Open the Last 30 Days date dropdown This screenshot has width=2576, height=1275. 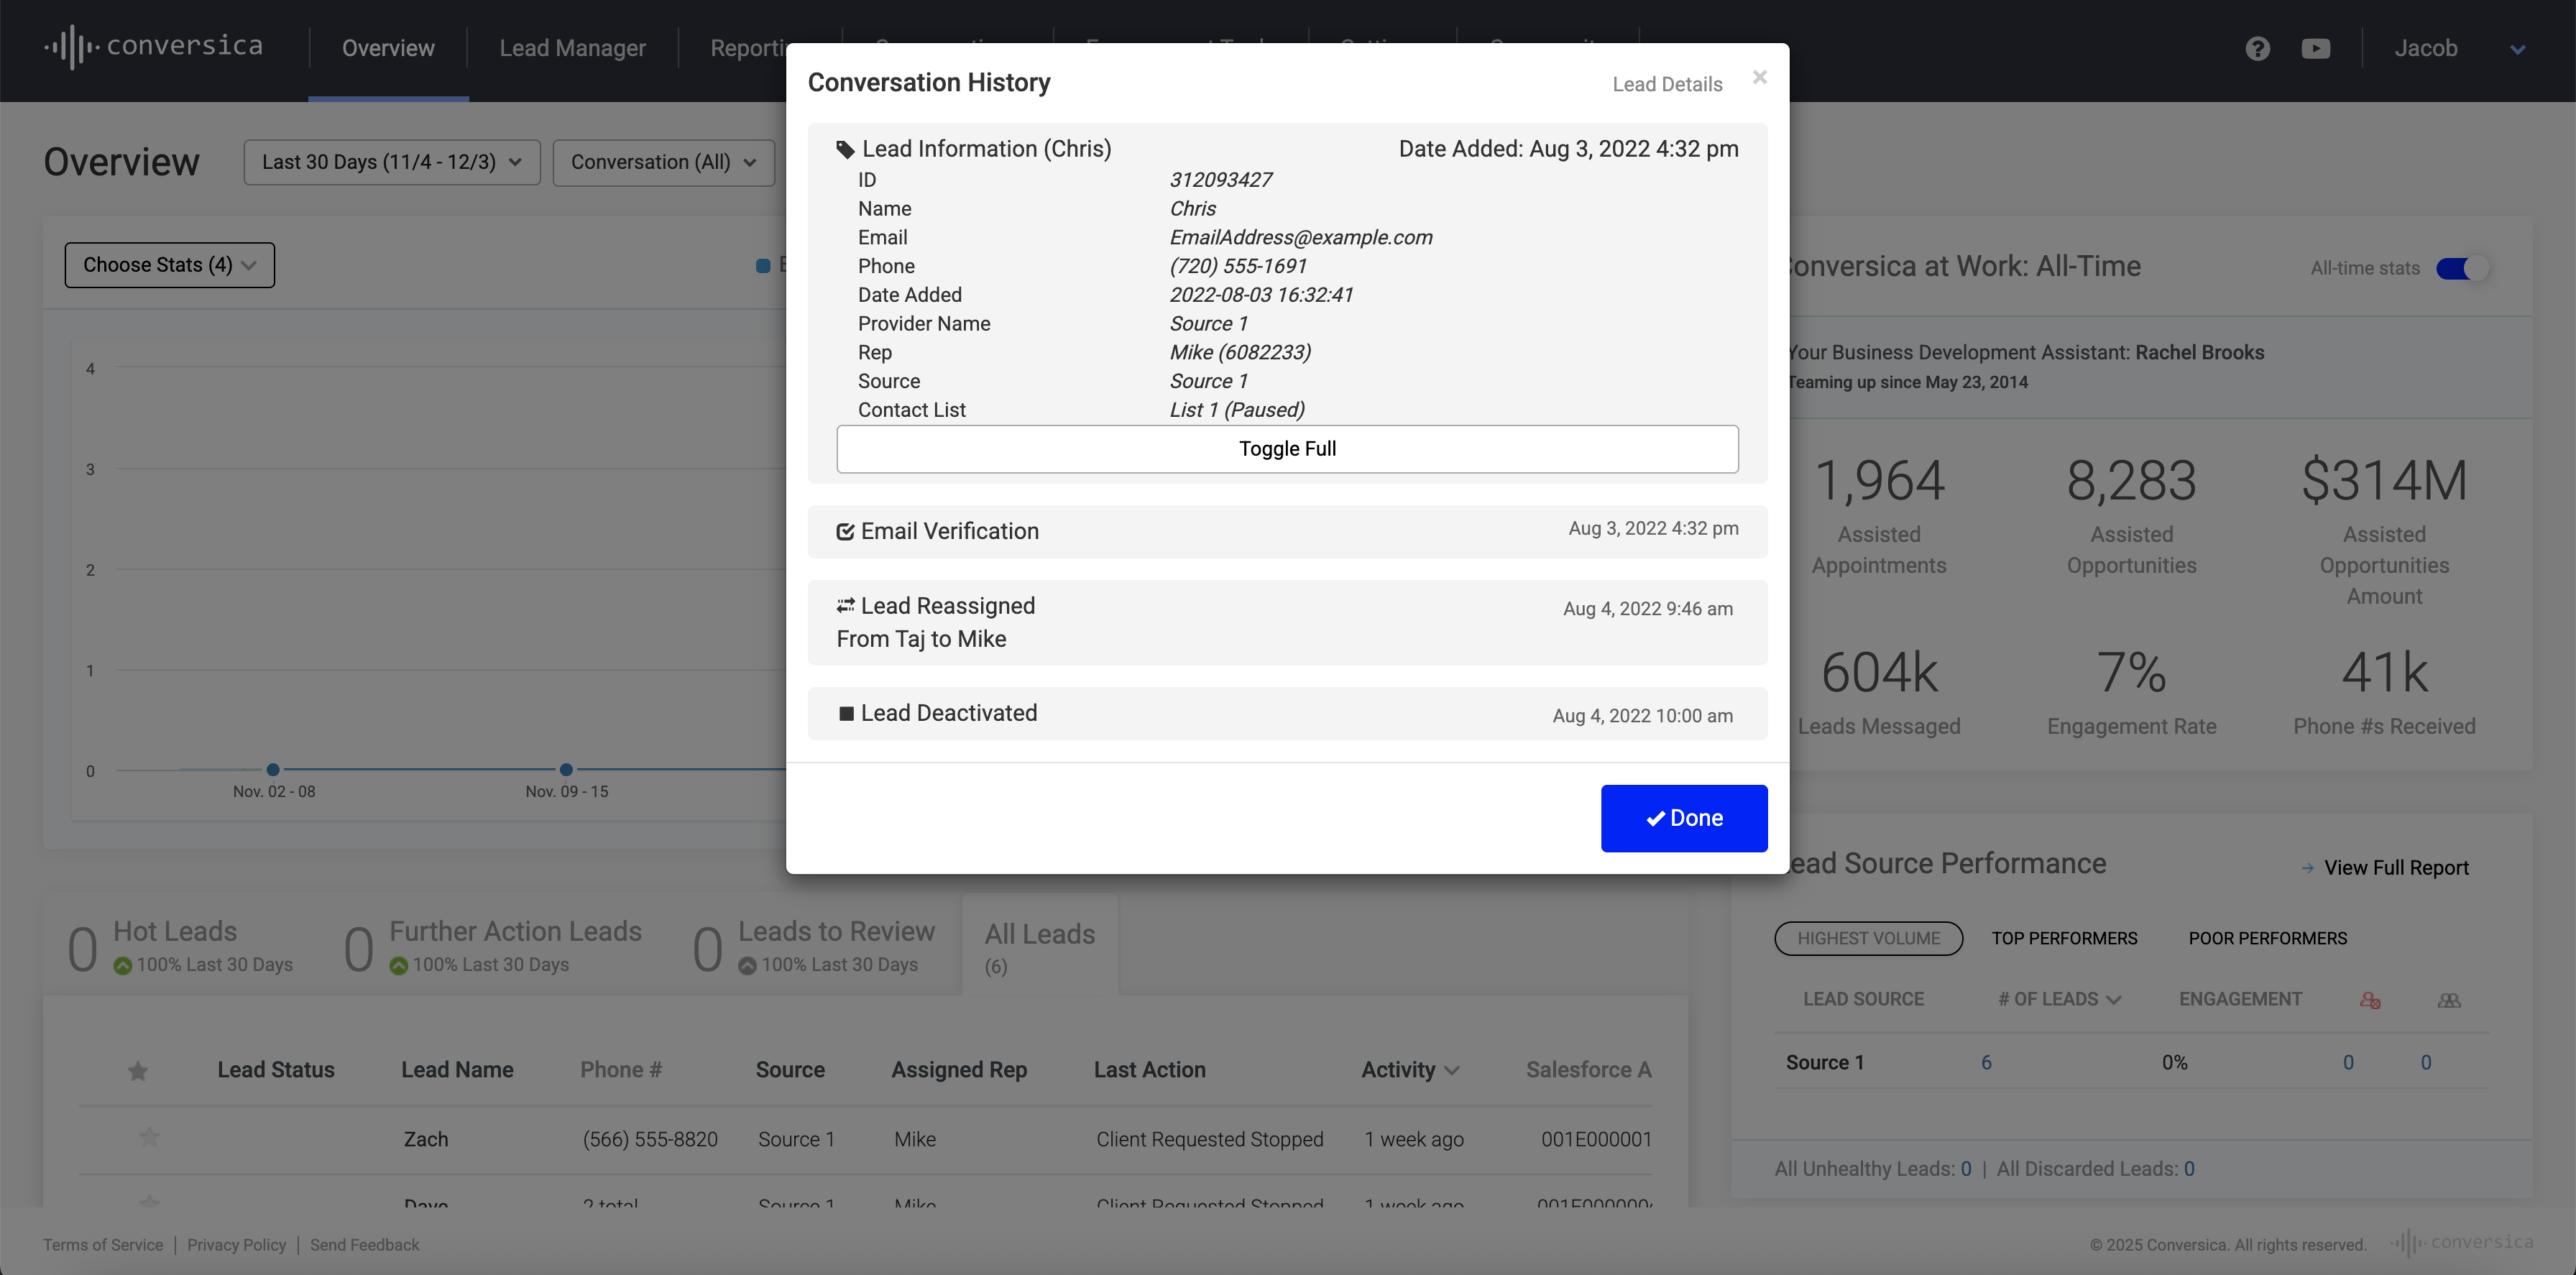point(391,162)
